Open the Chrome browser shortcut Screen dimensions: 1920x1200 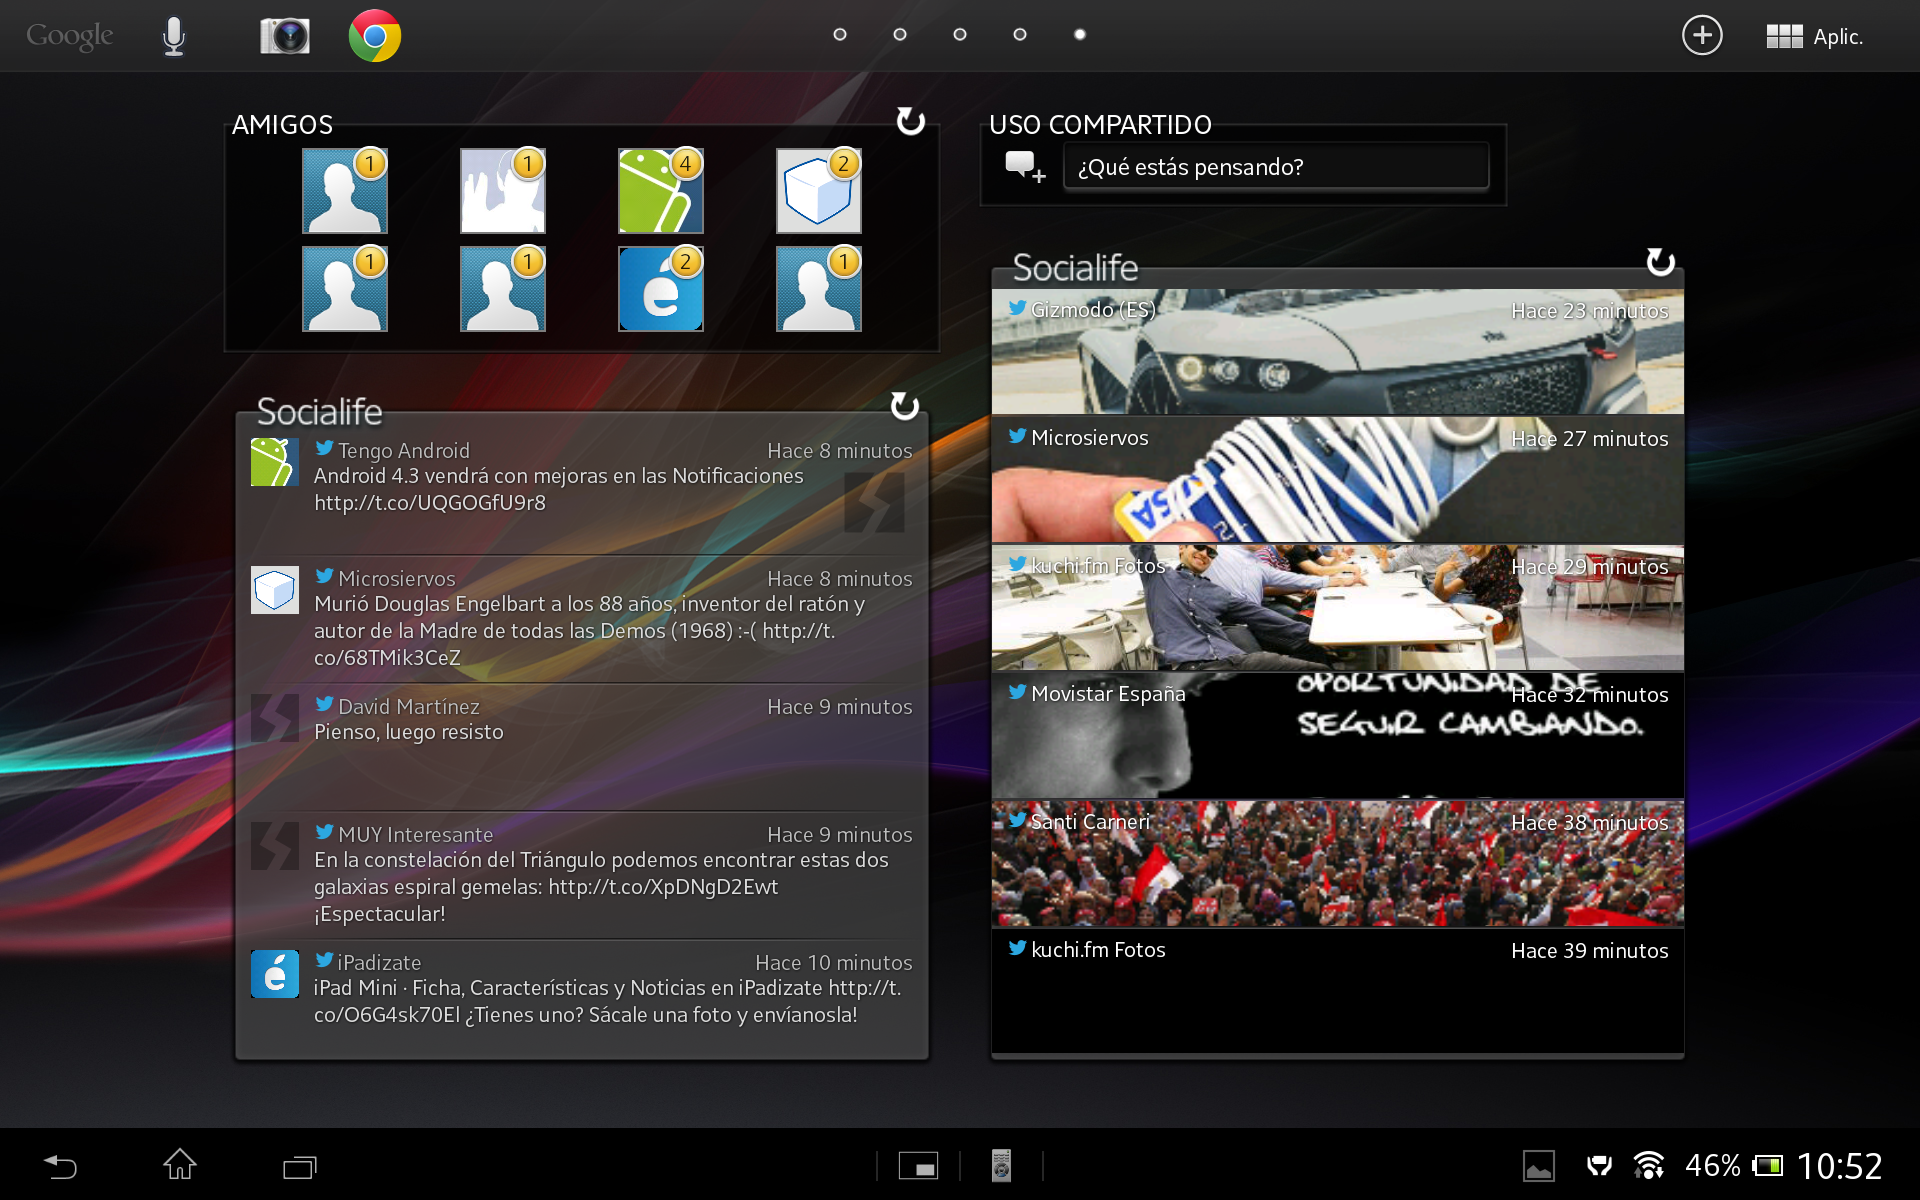click(x=374, y=36)
